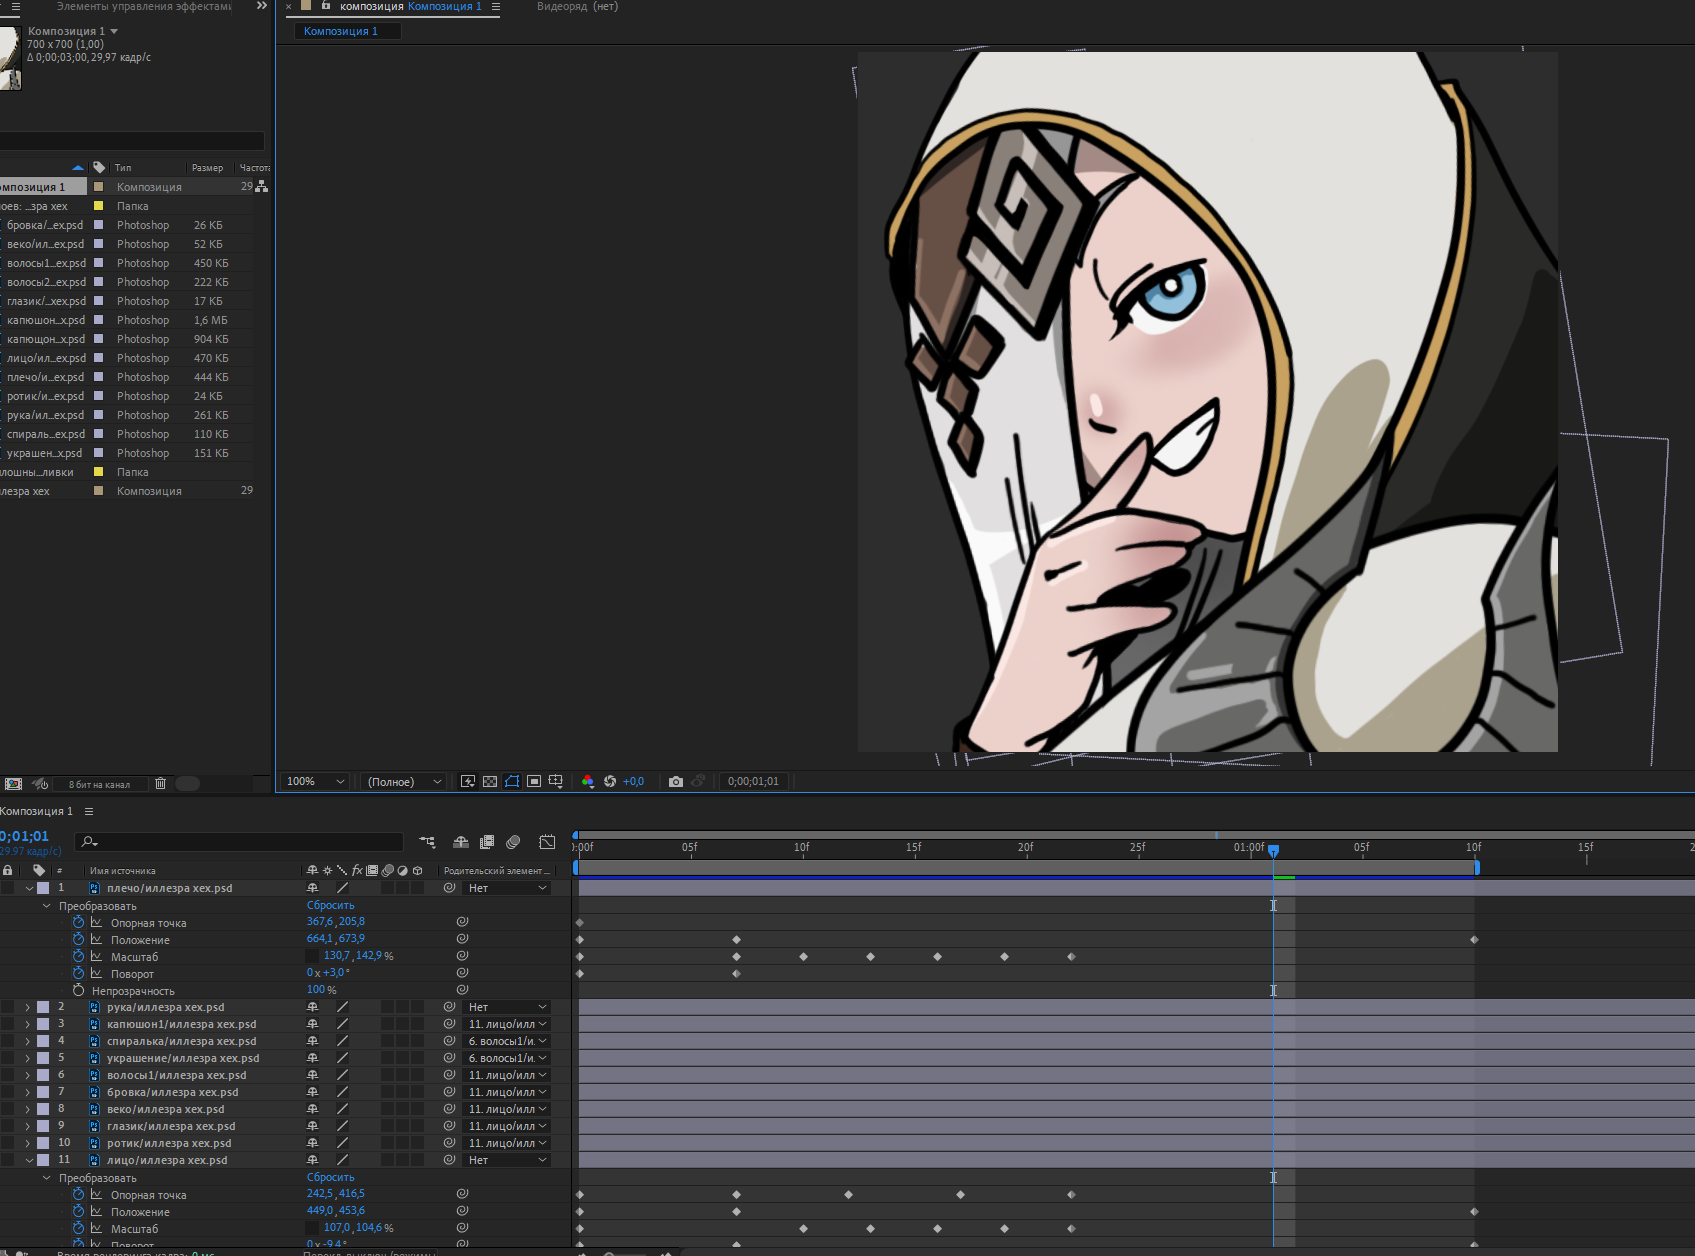Image resolution: width=1695 pixels, height=1256 pixels.
Task: Toggle Положение stopwatch of лицо layer
Action: click(x=78, y=1211)
